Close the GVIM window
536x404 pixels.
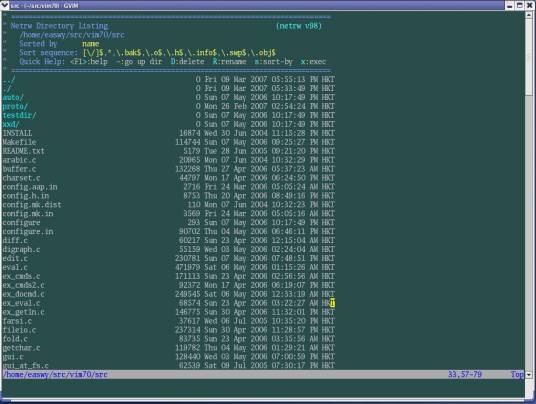point(529,5)
